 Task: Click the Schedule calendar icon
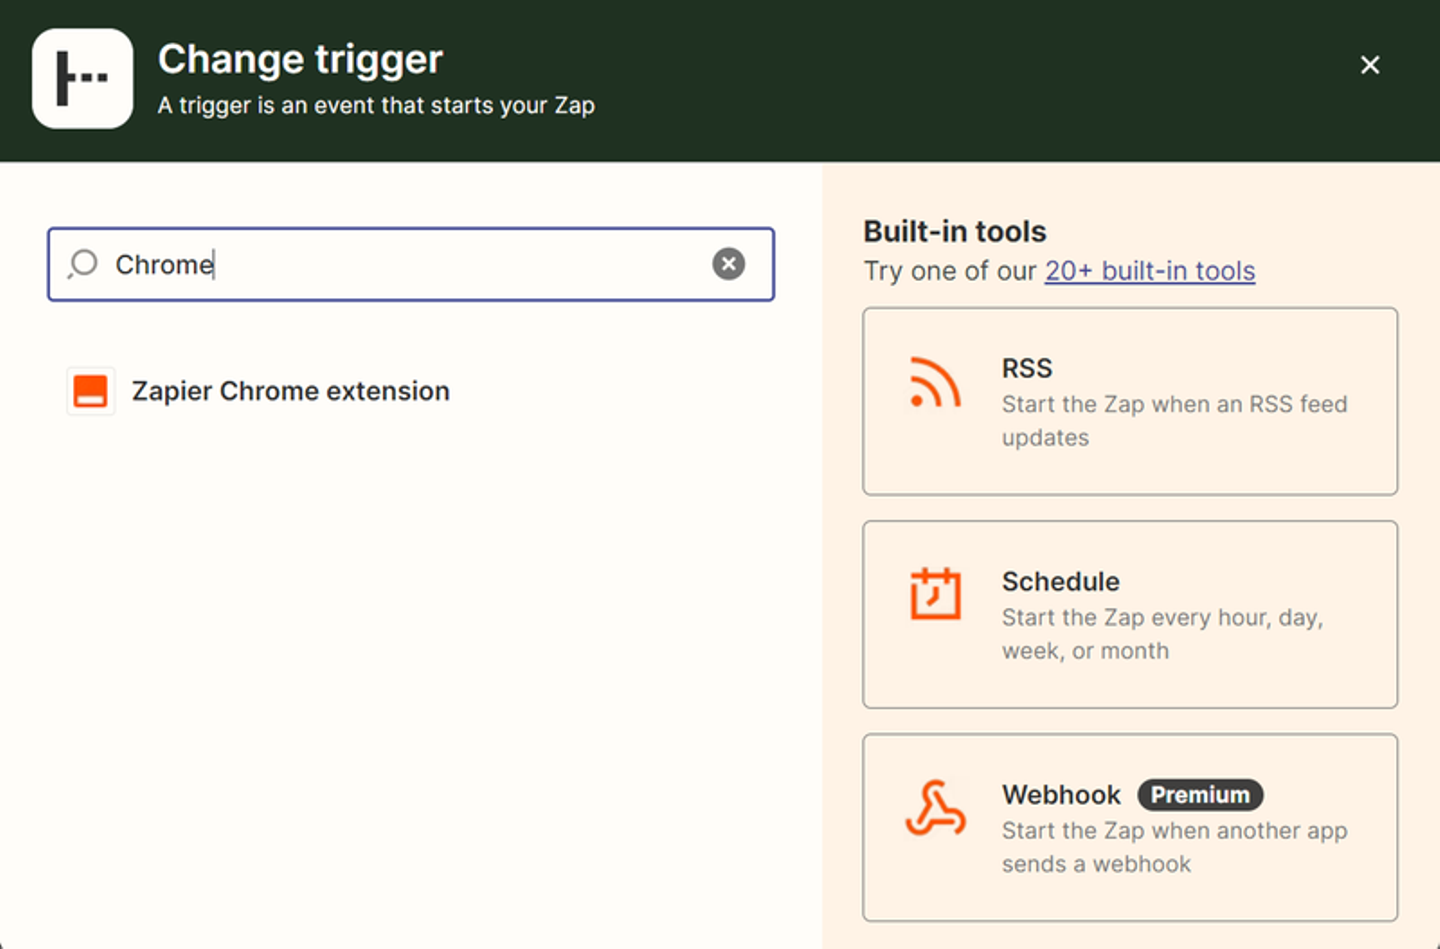pyautogui.click(x=935, y=594)
